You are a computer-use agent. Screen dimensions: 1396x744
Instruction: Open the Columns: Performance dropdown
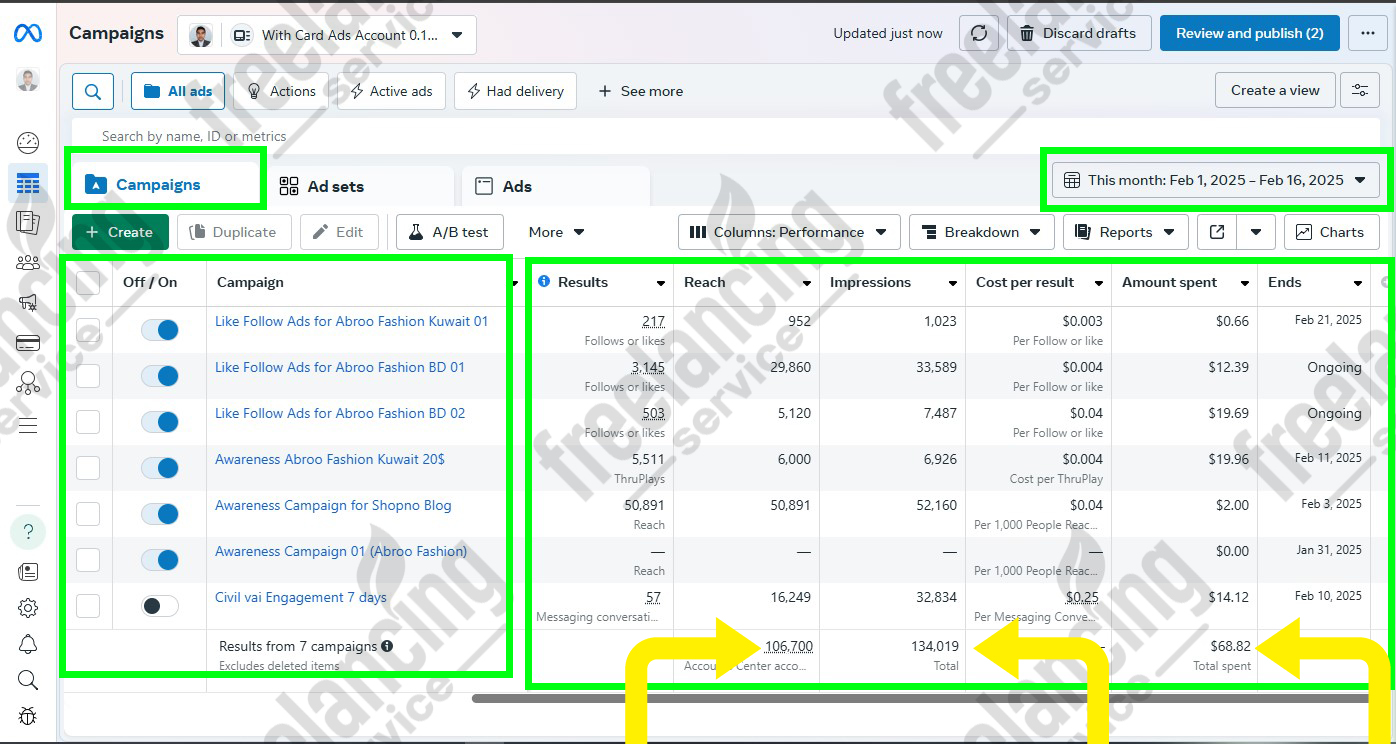[789, 232]
